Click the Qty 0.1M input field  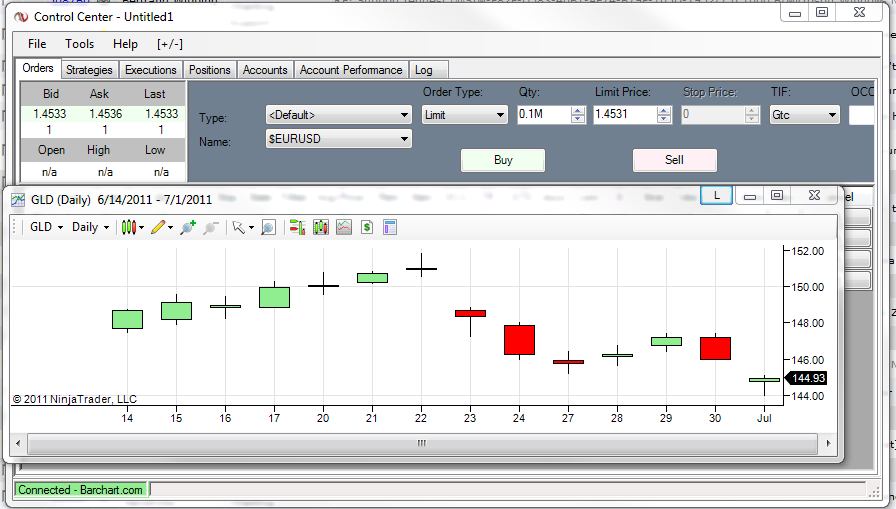point(543,115)
